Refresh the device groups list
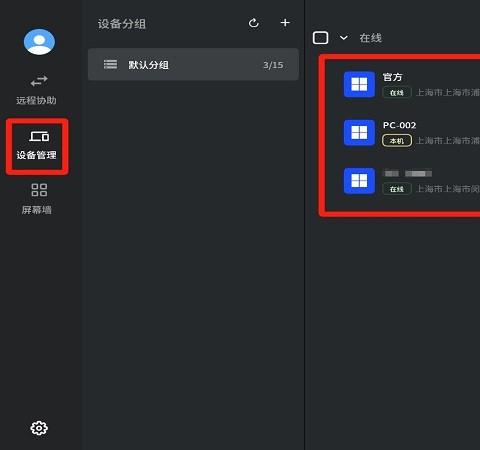 [x=254, y=23]
